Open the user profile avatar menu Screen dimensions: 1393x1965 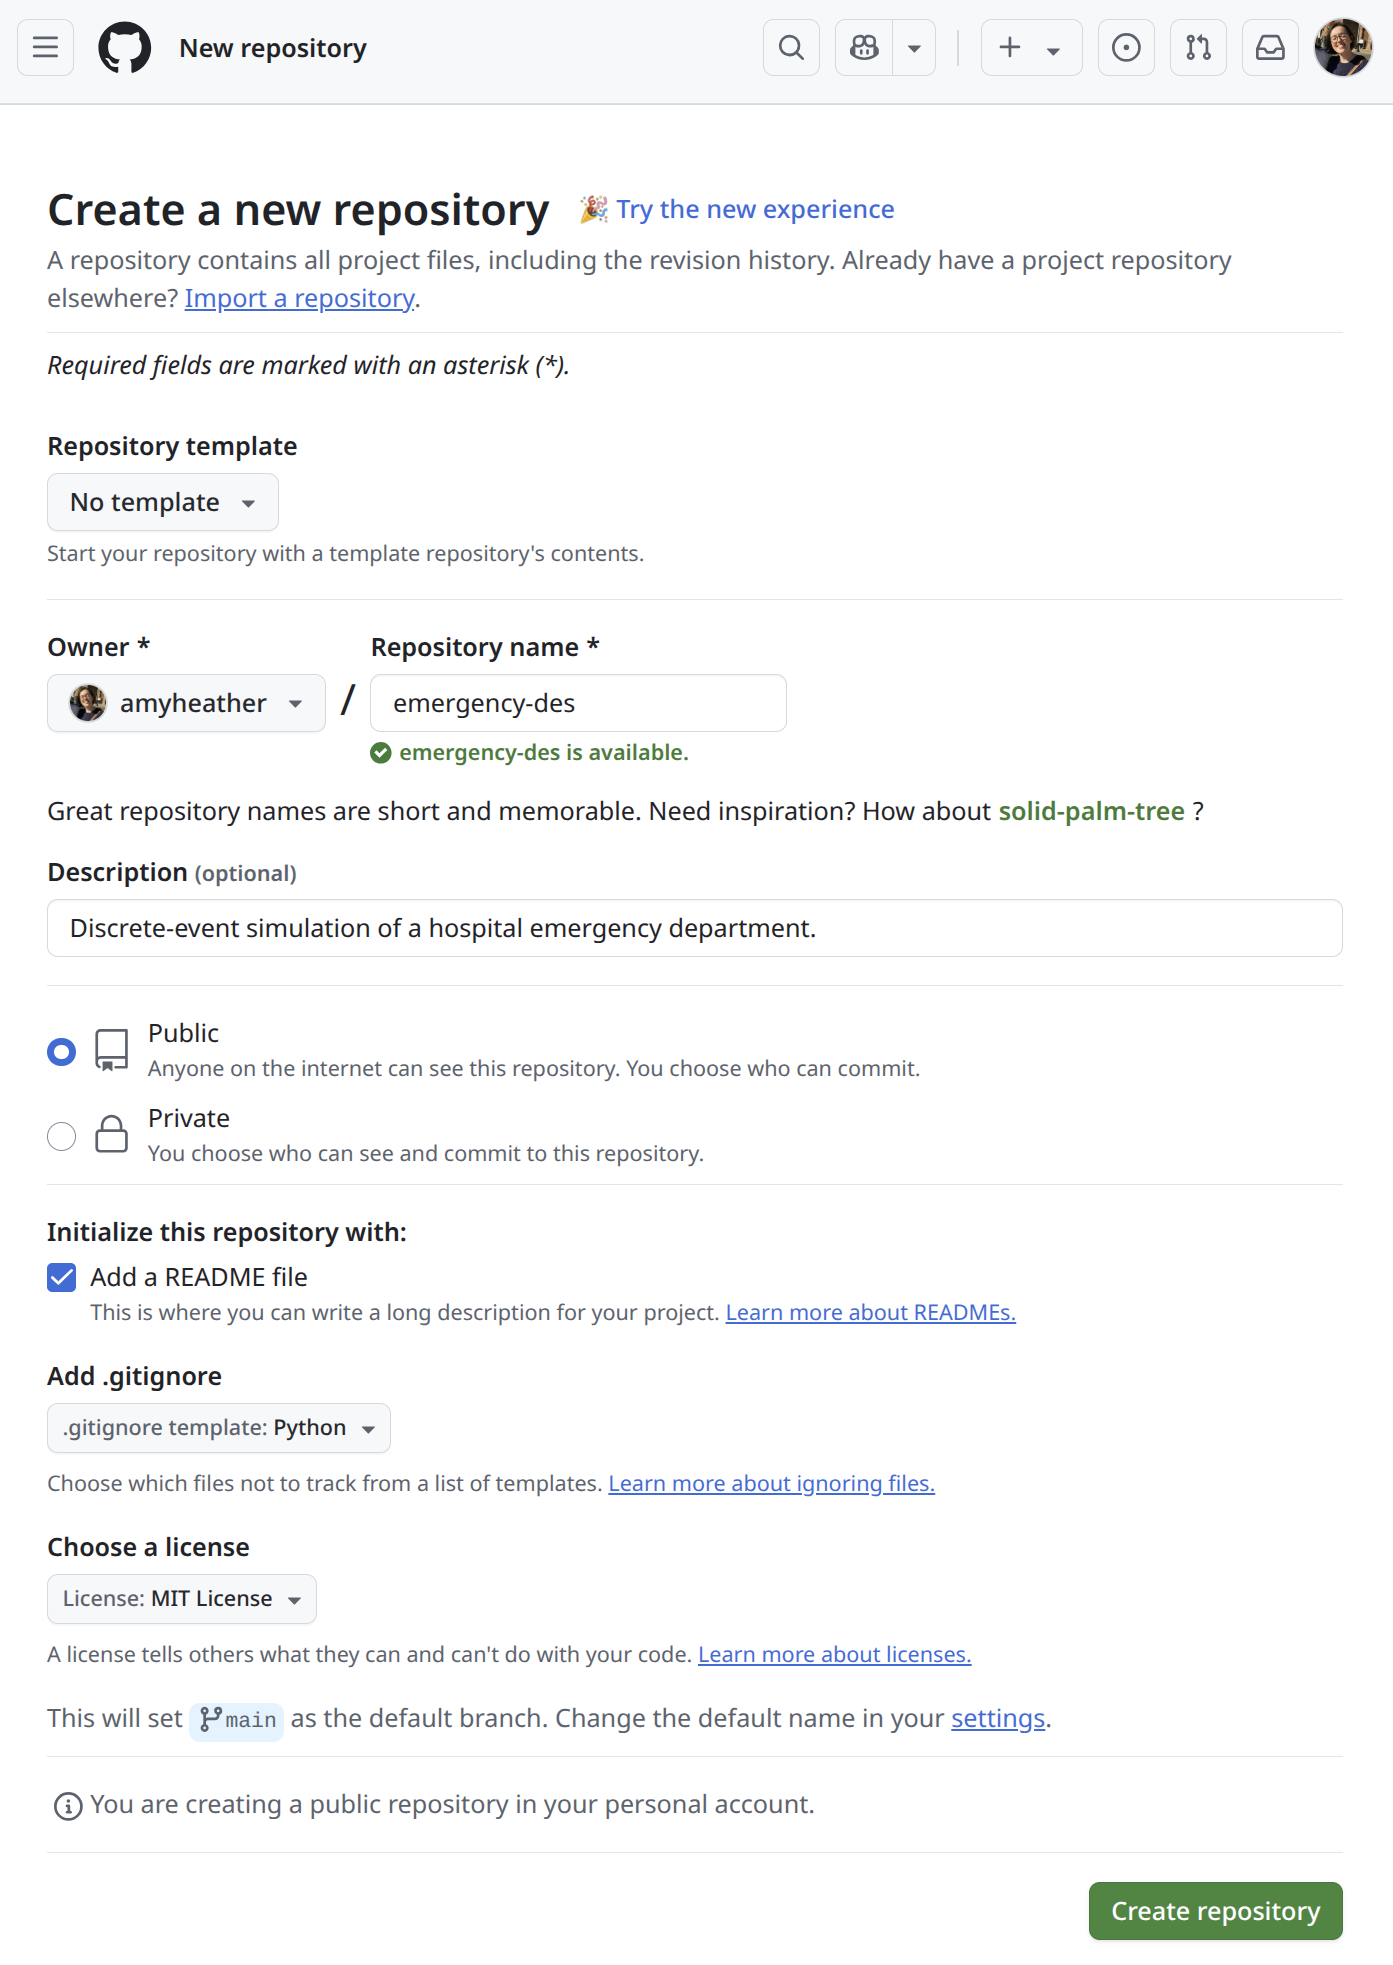pyautogui.click(x=1343, y=48)
